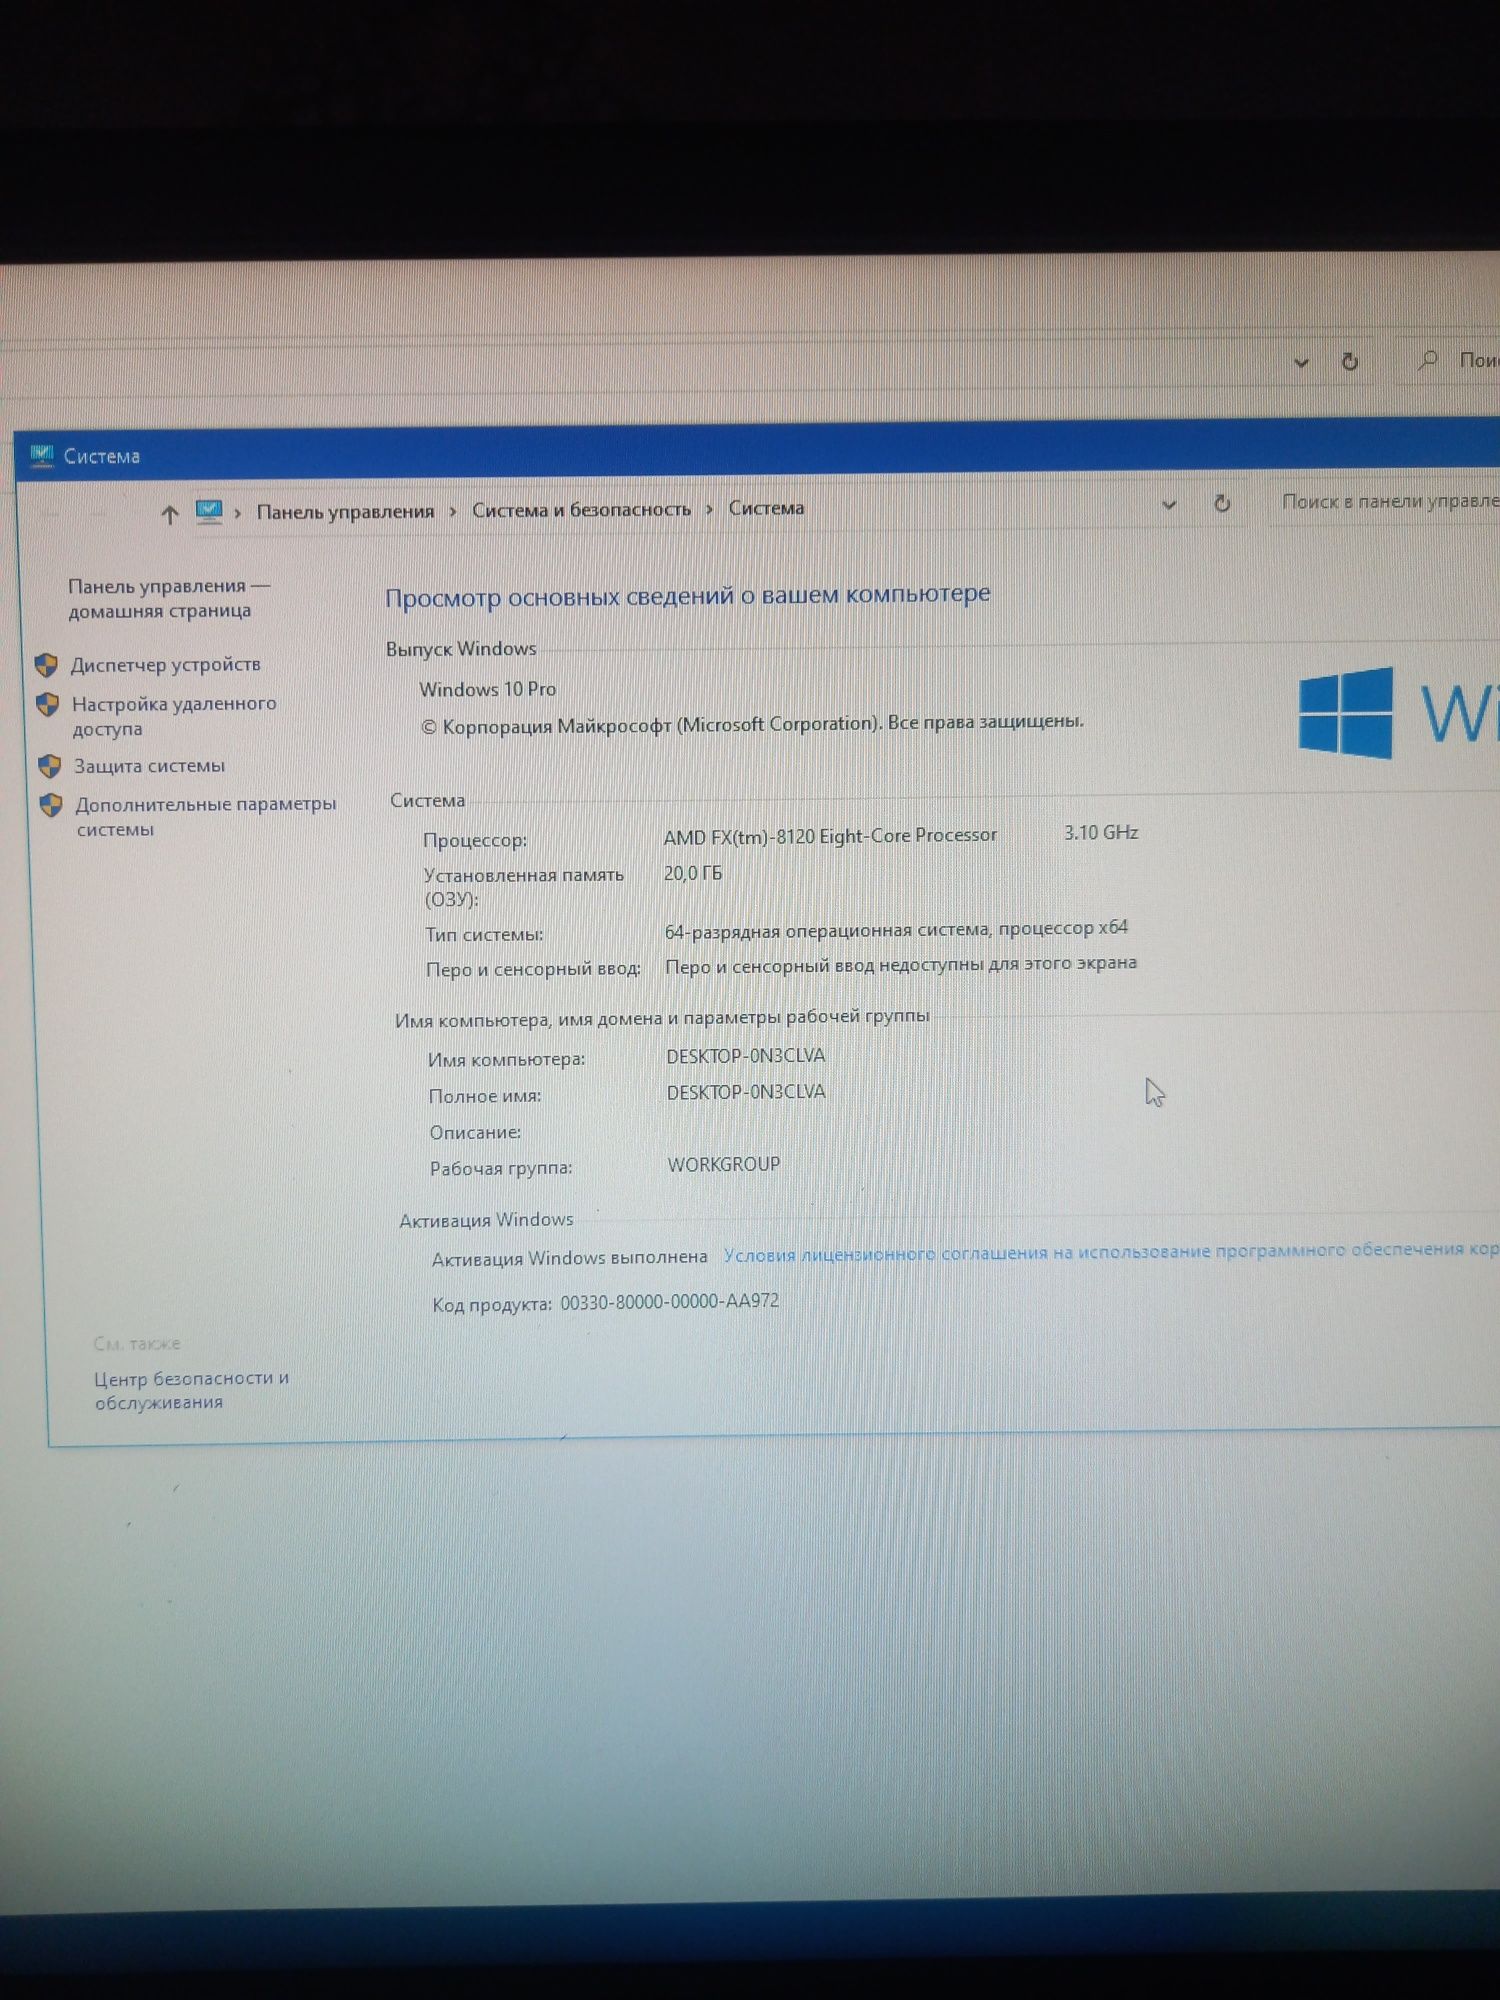Open address bar history dropdown in System window
This screenshot has height=2000, width=1500.
[x=1168, y=505]
